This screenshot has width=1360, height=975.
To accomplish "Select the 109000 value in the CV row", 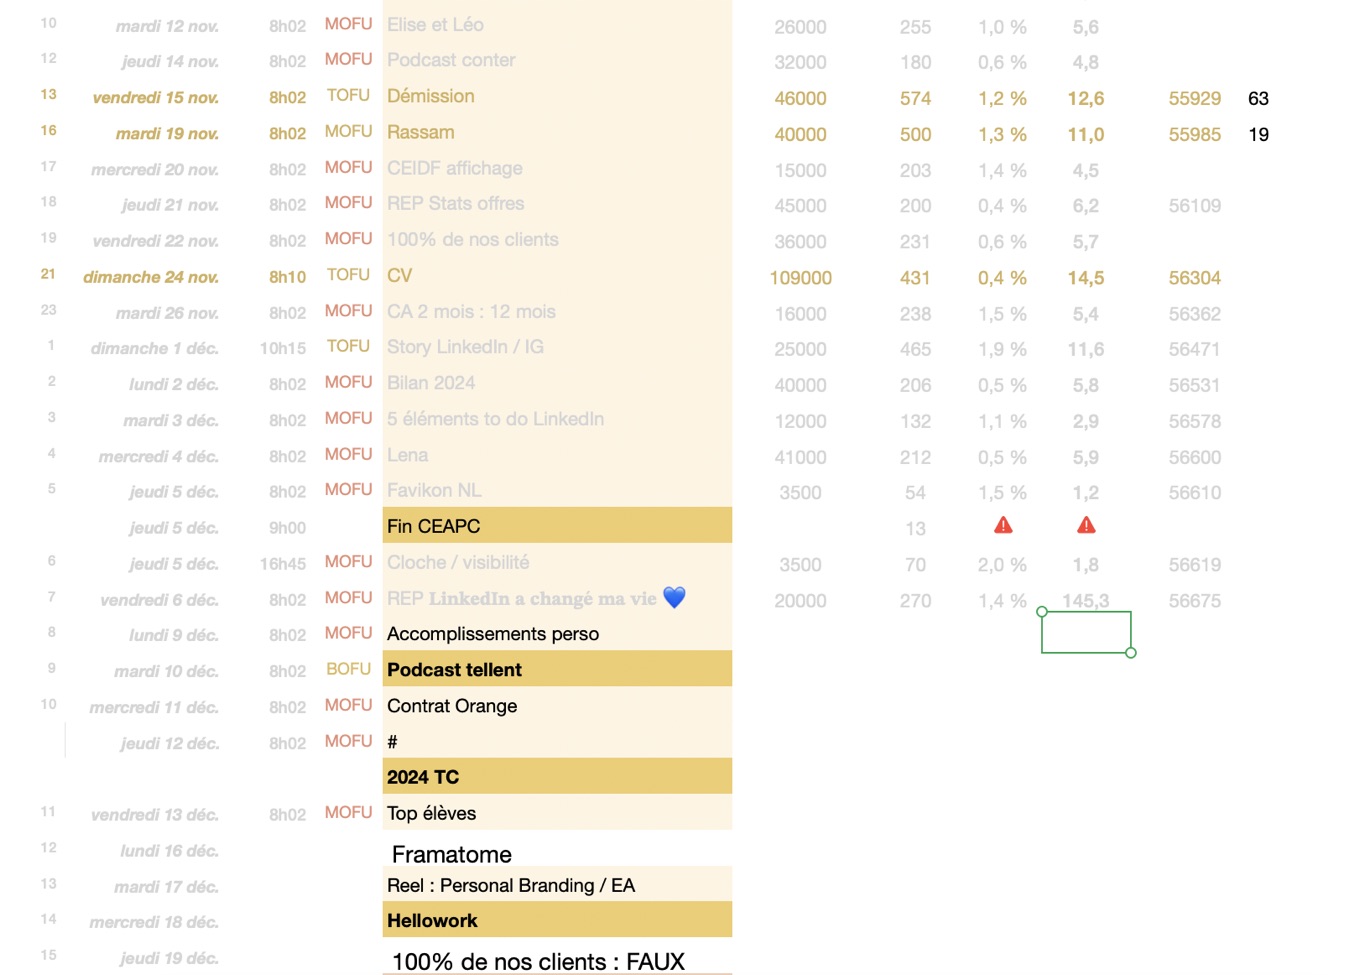I will 800,278.
